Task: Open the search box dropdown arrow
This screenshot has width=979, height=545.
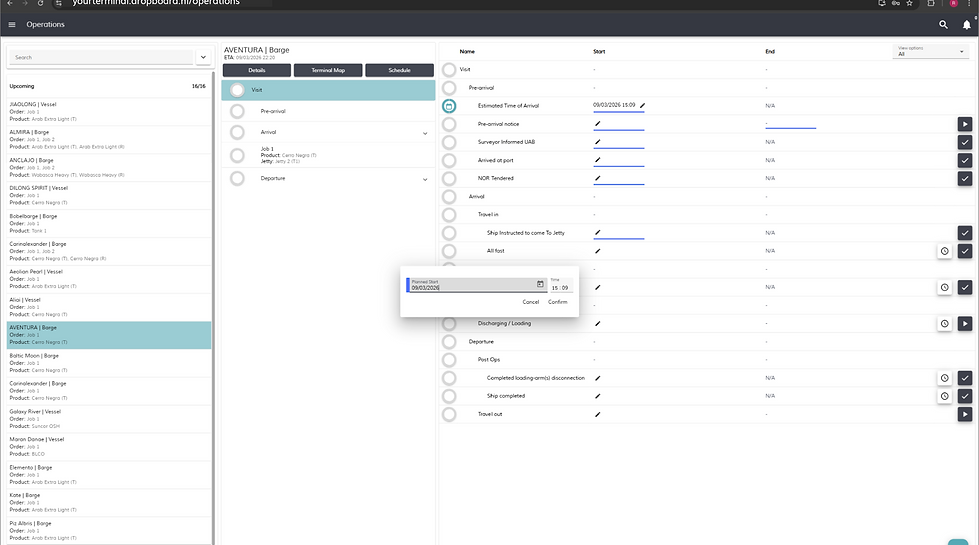Action: [x=203, y=57]
